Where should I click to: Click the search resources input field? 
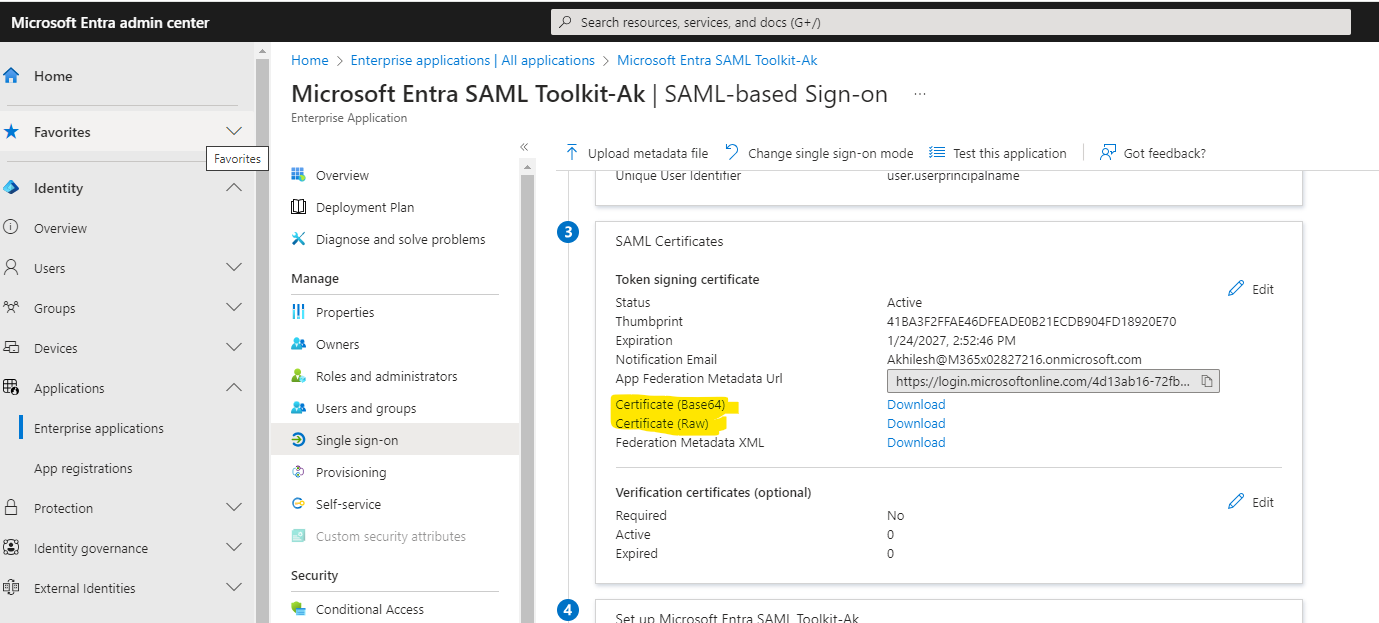point(950,22)
